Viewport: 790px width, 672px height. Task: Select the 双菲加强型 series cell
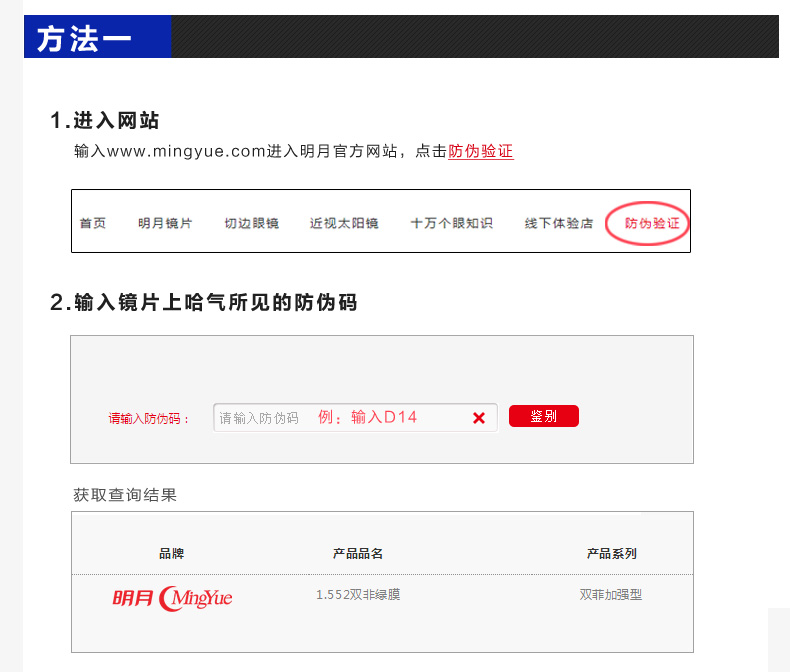pyautogui.click(x=611, y=594)
